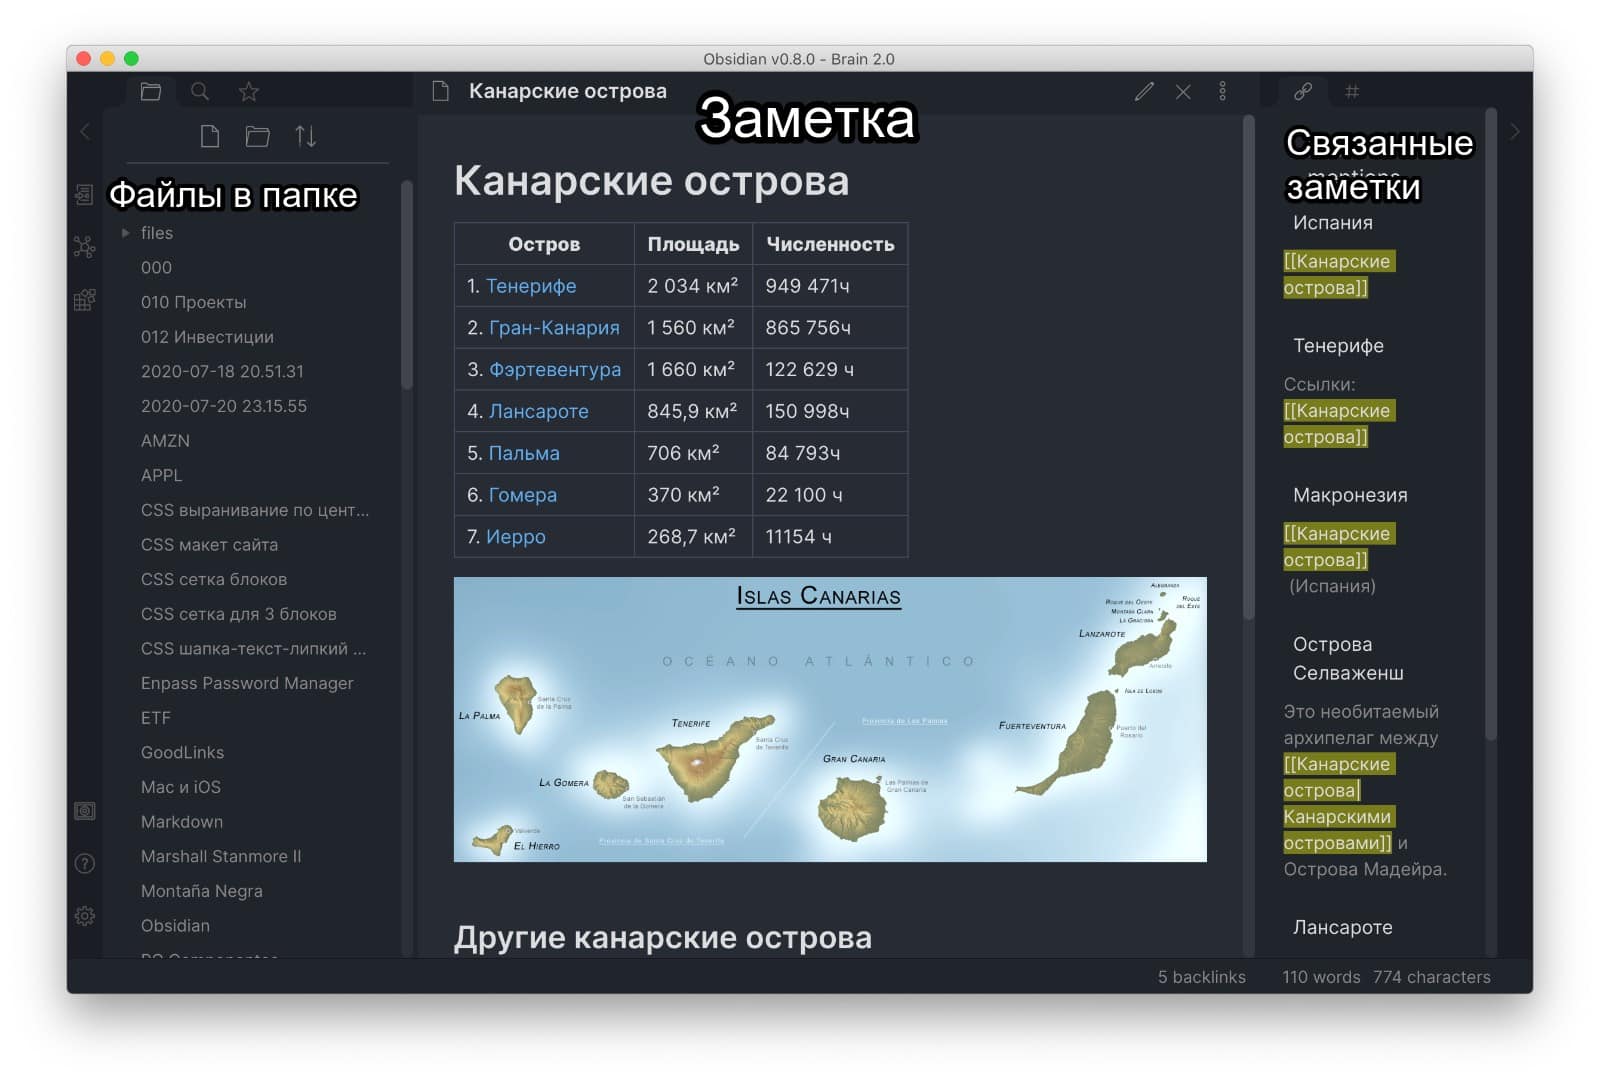Click the file list vertical scrollbar
Viewport: 1600px width, 1082px height.
click(406, 285)
